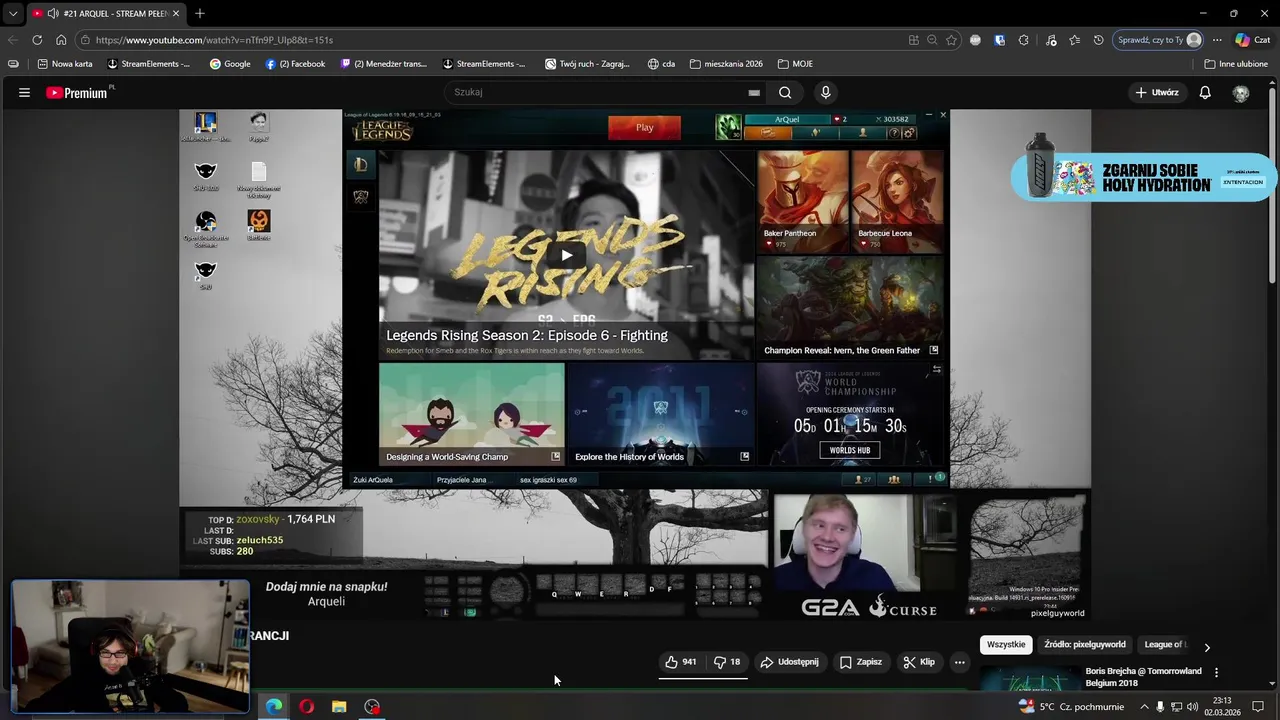Image resolution: width=1280 pixels, height=720 pixels.
Task: Open YouTube notifications bell
Action: coord(1205,92)
